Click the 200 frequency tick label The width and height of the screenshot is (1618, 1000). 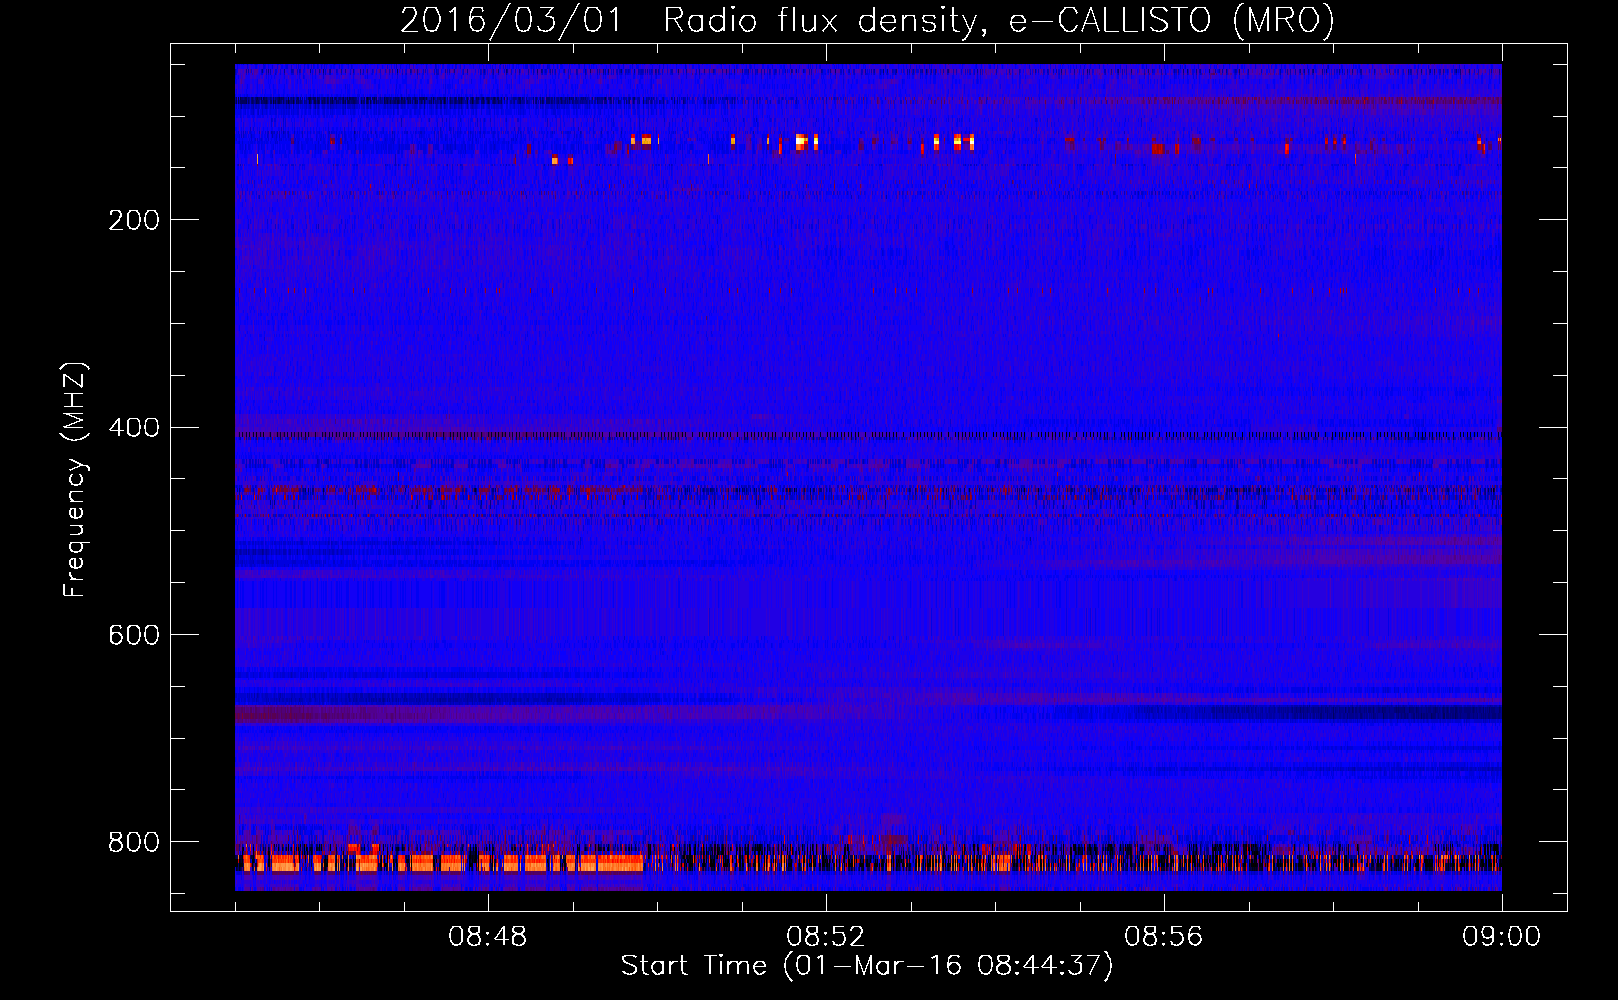click(134, 220)
